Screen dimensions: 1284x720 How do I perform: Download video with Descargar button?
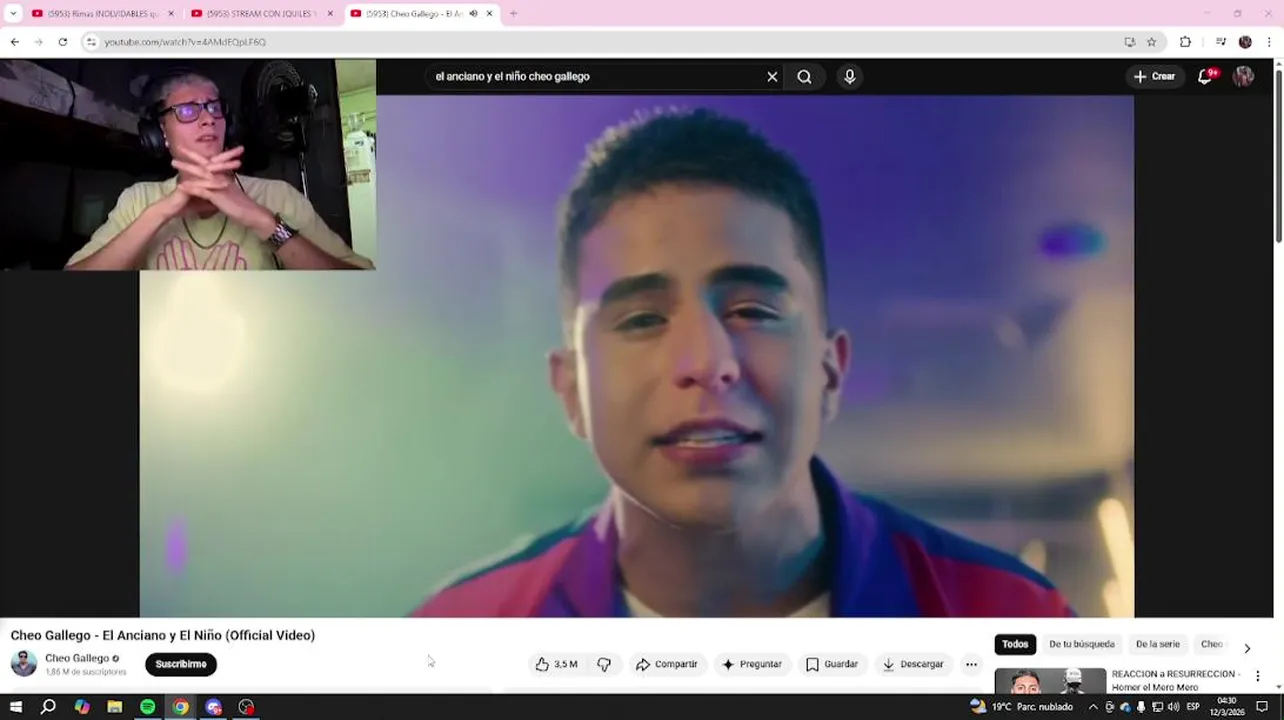912,664
